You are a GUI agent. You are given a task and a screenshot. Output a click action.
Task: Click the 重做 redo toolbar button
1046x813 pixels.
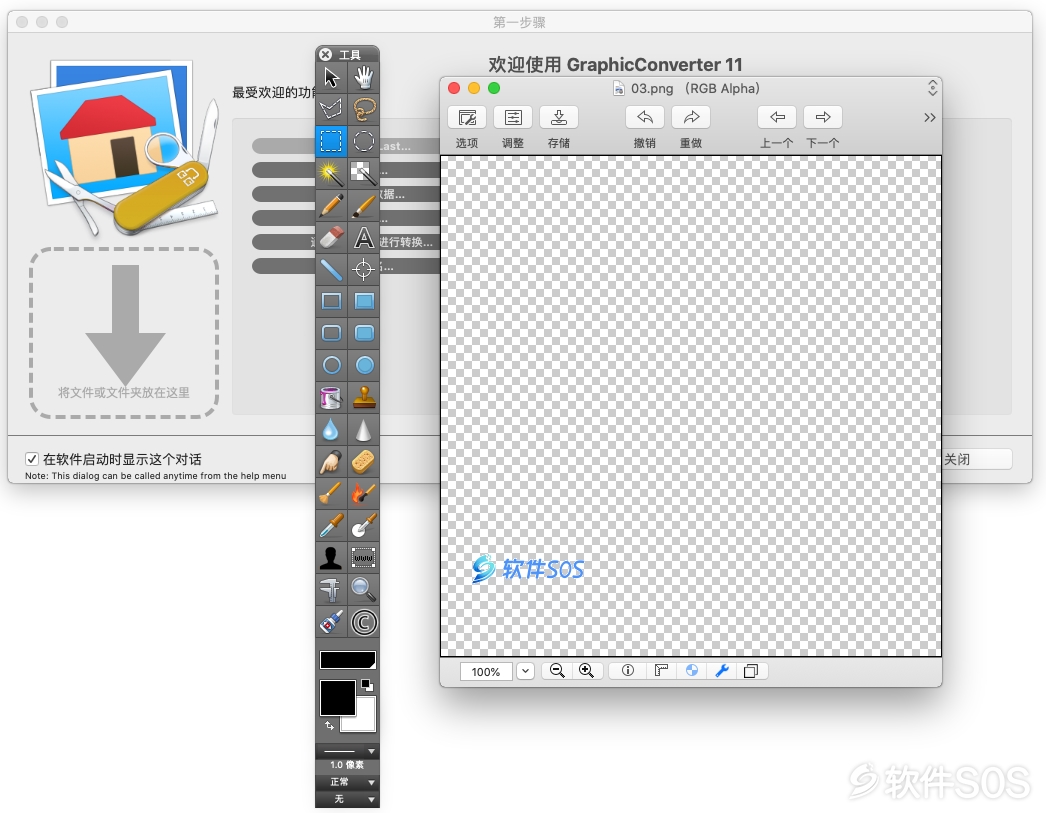coord(691,118)
